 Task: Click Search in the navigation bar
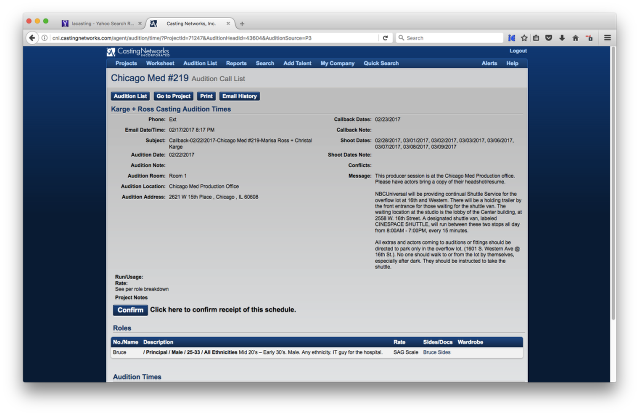pyautogui.click(x=265, y=63)
